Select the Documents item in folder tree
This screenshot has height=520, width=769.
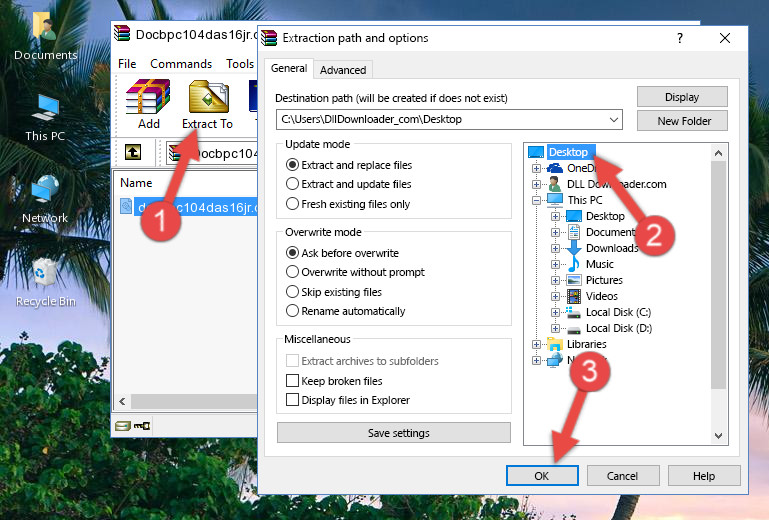610,232
